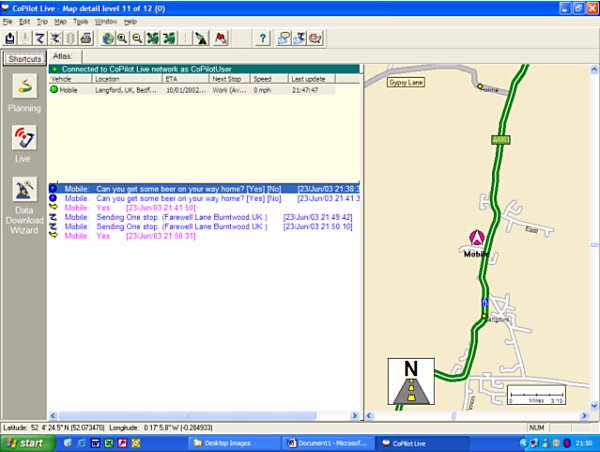Switch to Desktop Images taskbar window
Image resolution: width=600 pixels, height=452 pixels.
pos(233,443)
